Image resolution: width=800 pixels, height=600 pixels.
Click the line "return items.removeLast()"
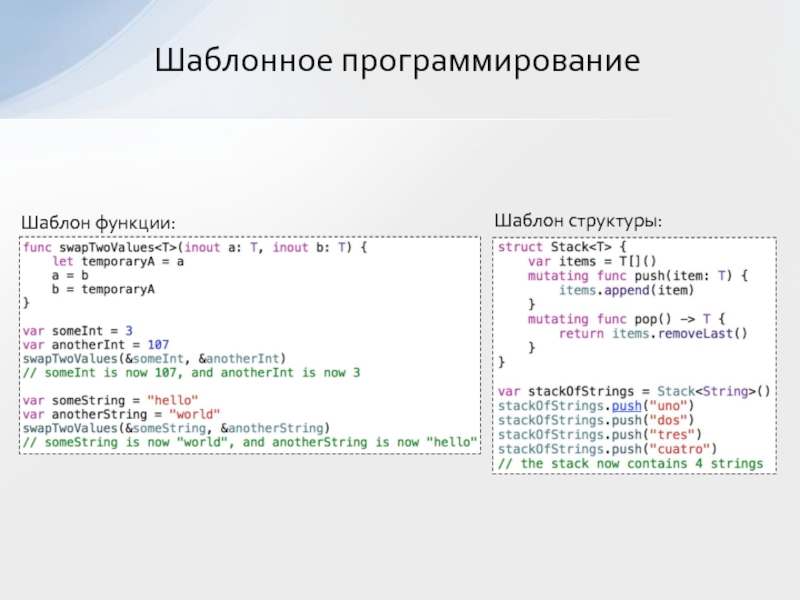[653, 334]
